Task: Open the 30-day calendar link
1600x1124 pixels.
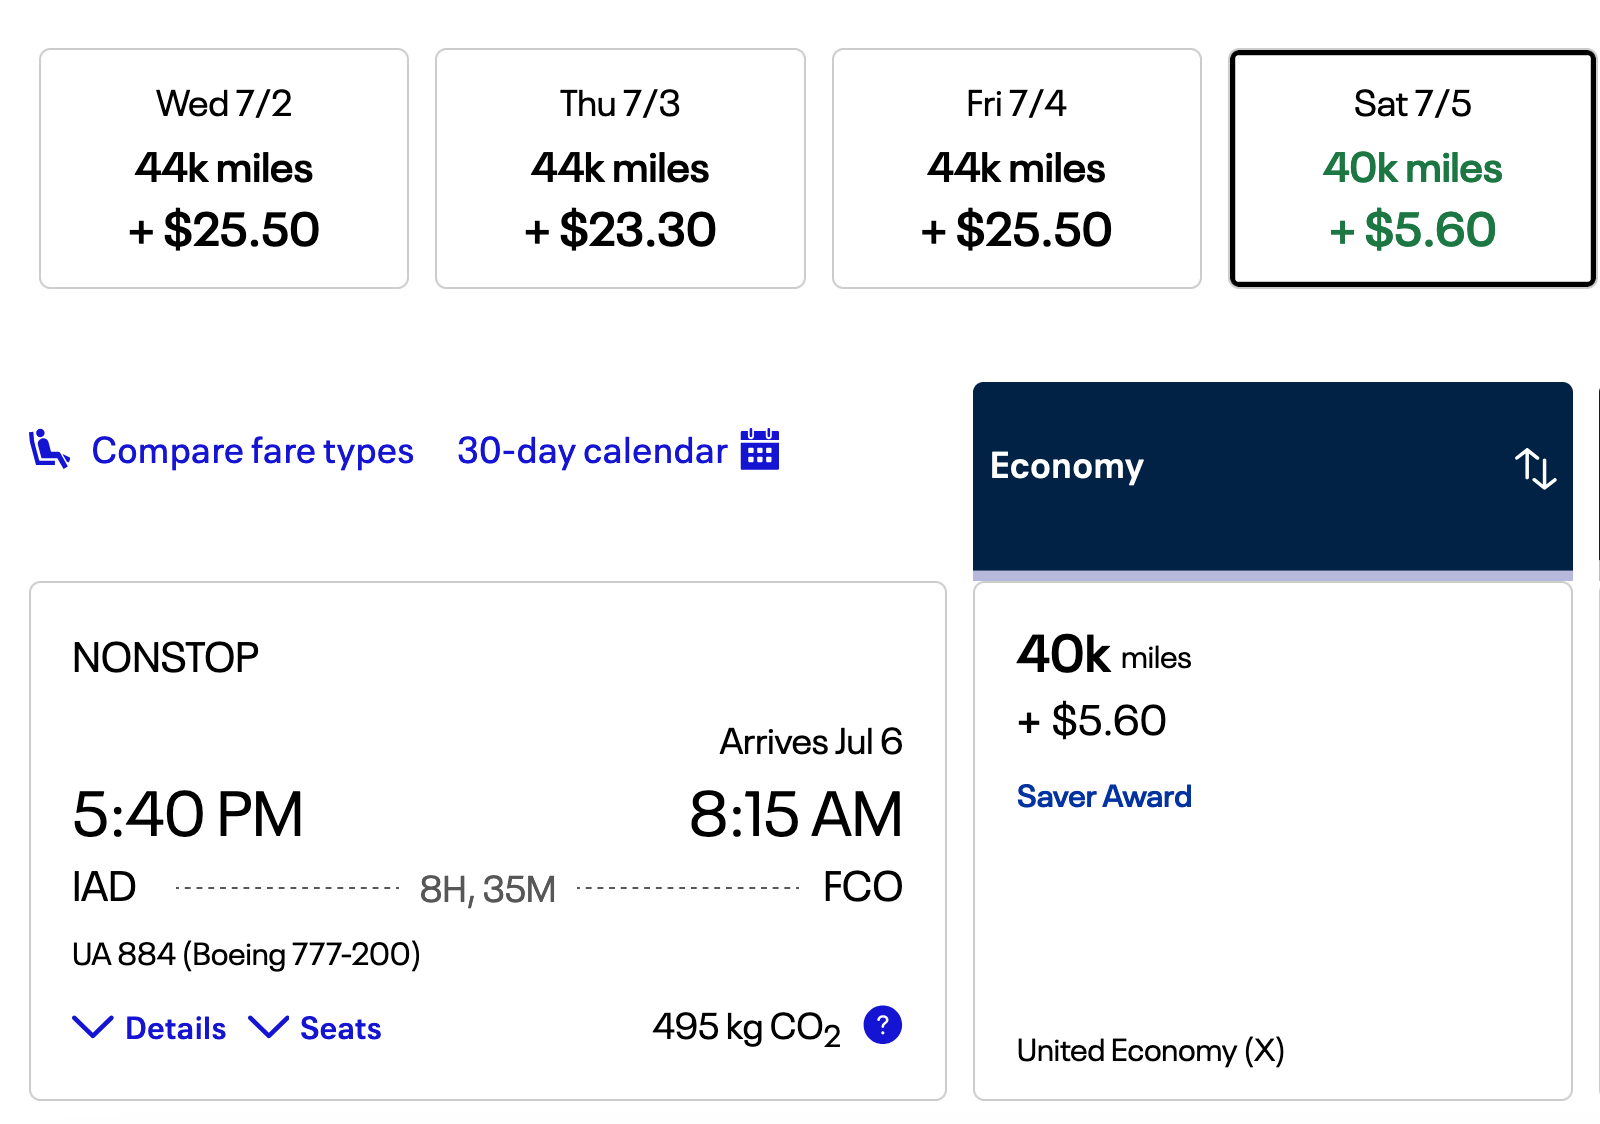Action: [x=592, y=451]
